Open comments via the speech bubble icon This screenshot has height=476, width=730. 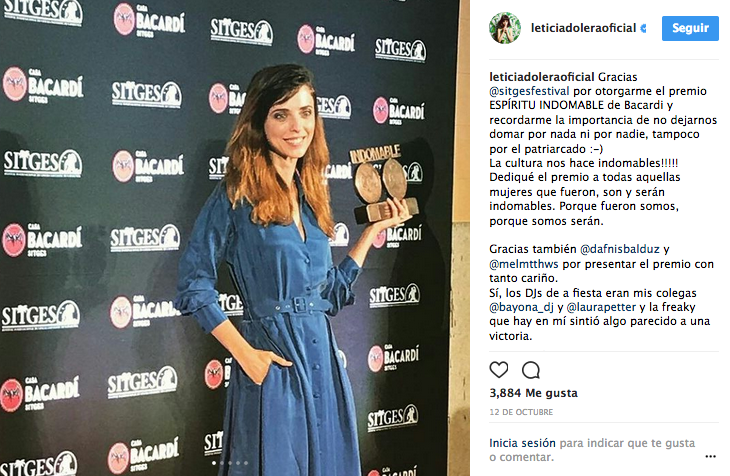point(531,370)
